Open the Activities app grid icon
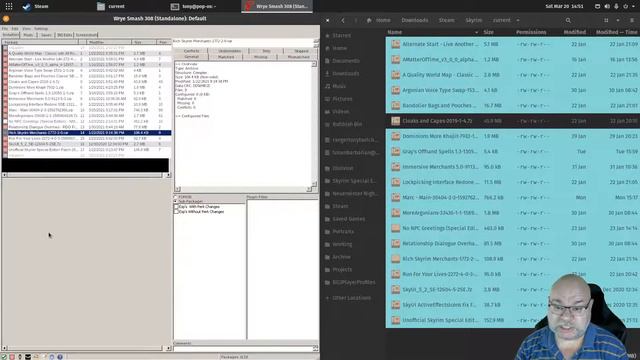The width and height of the screenshot is (640, 360). 9,6
